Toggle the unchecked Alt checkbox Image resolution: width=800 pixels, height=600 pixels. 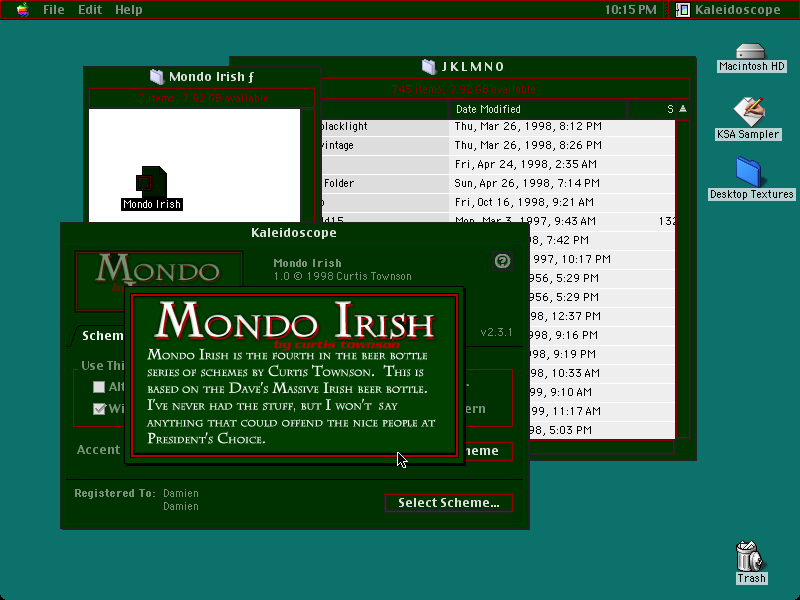tap(99, 387)
